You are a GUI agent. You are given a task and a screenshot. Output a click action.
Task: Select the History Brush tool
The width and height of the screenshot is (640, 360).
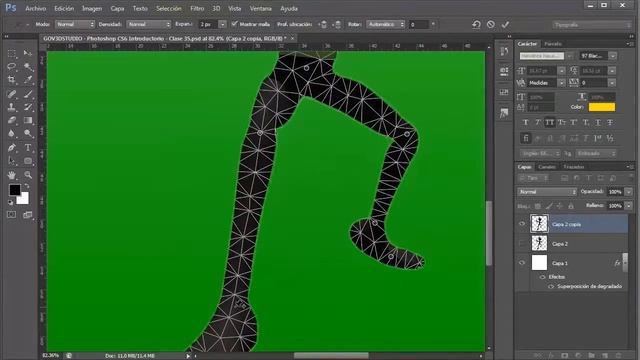point(28,107)
